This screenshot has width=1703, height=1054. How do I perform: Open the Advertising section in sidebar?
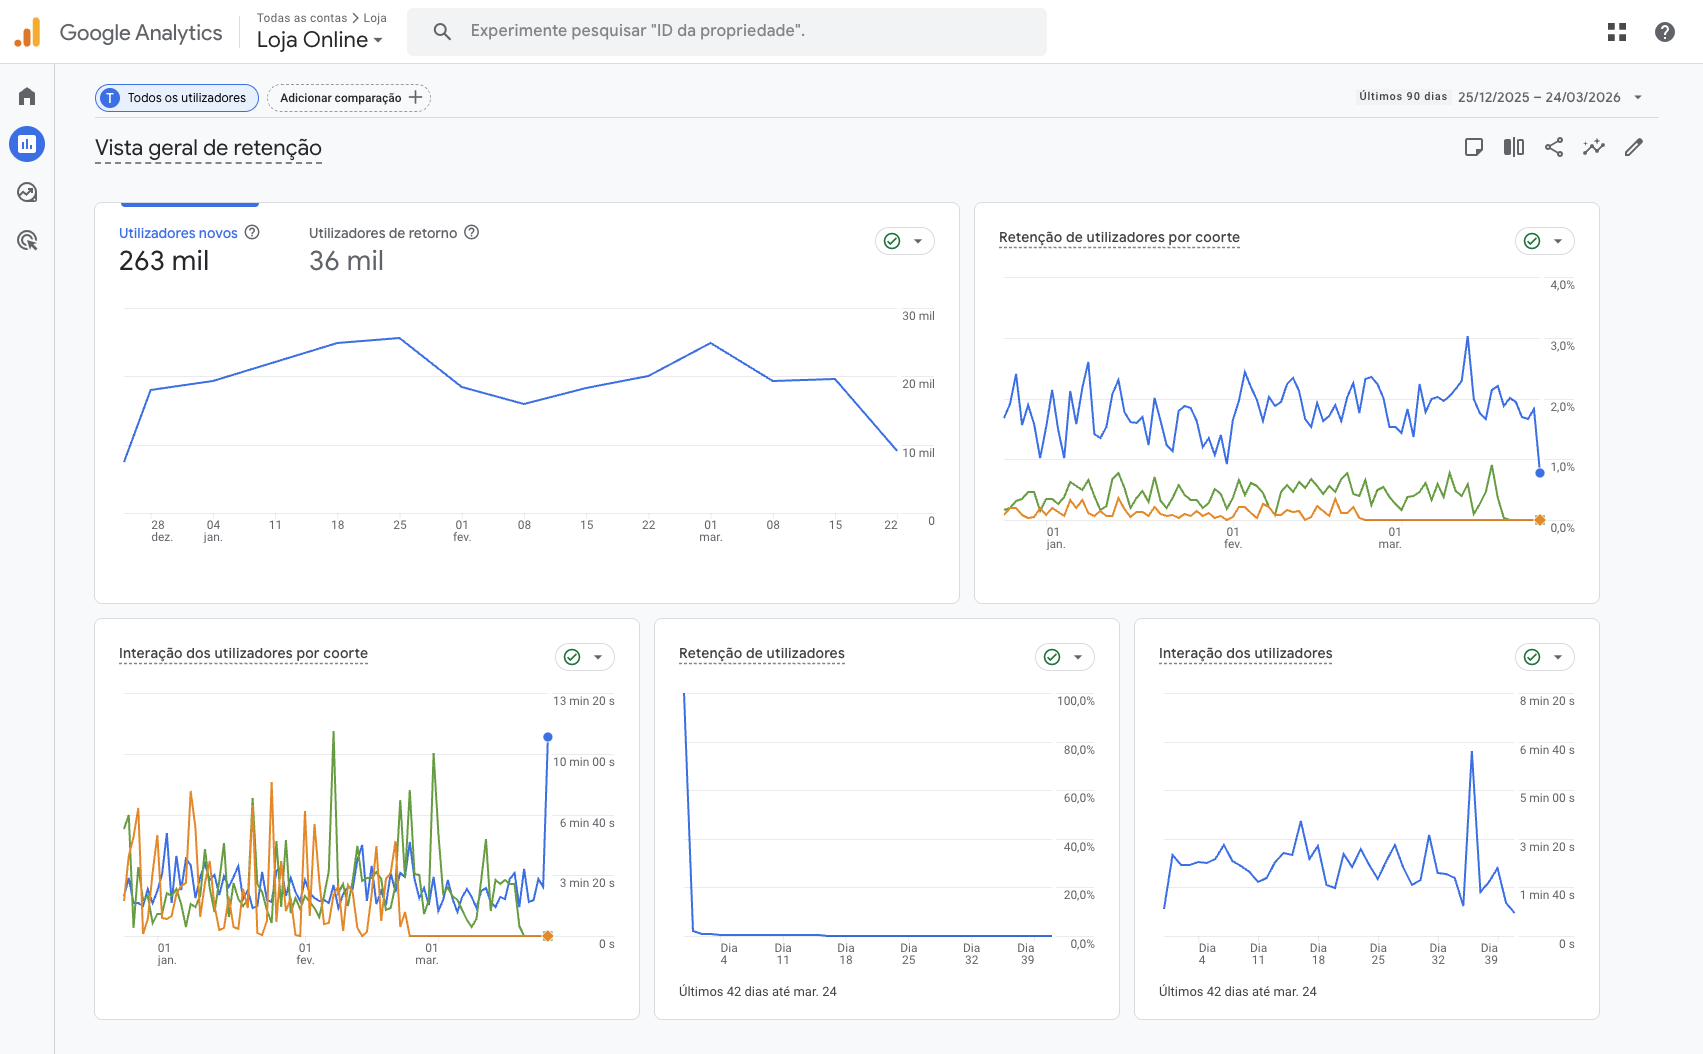(x=27, y=240)
